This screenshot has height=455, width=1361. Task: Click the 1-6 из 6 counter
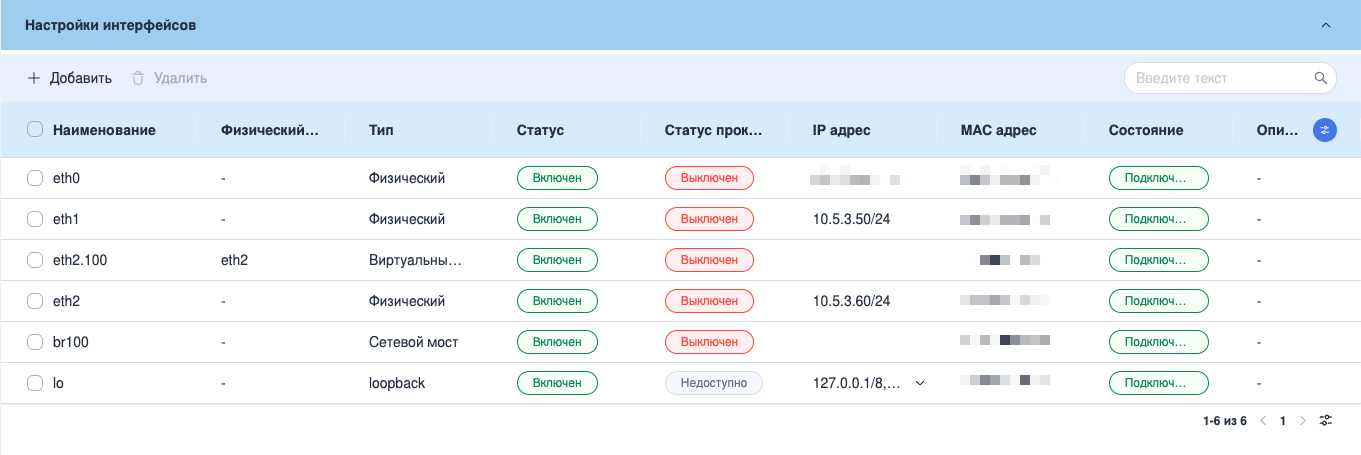pyautogui.click(x=1225, y=421)
